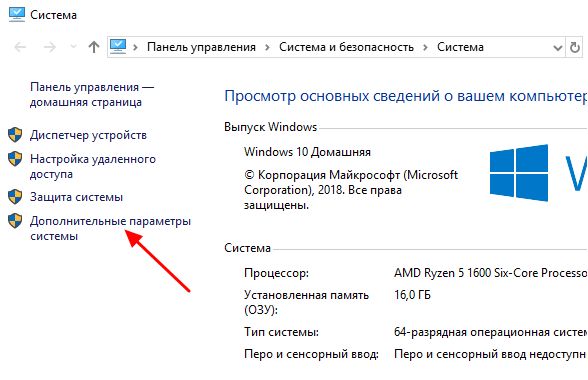
Task: Click the Windows 10 logo
Action: point(519,173)
